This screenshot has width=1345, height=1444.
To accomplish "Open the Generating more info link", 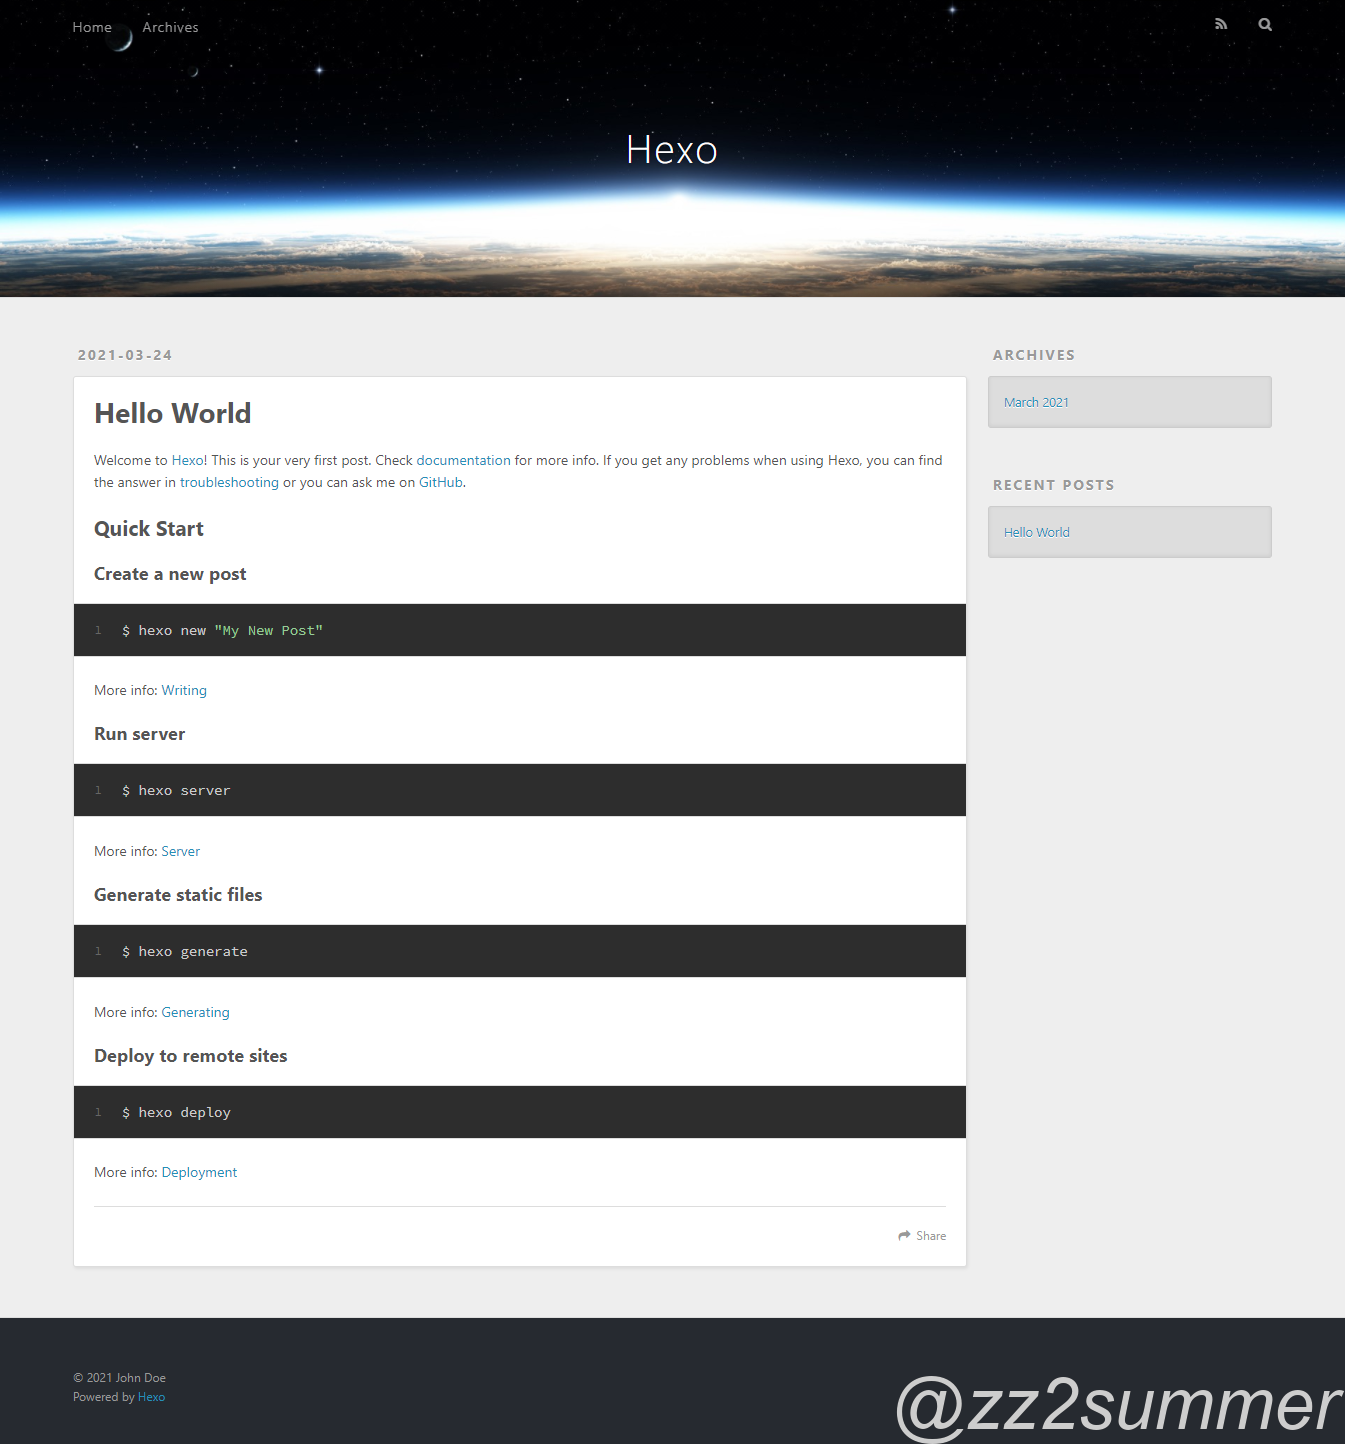I will tap(195, 1012).
